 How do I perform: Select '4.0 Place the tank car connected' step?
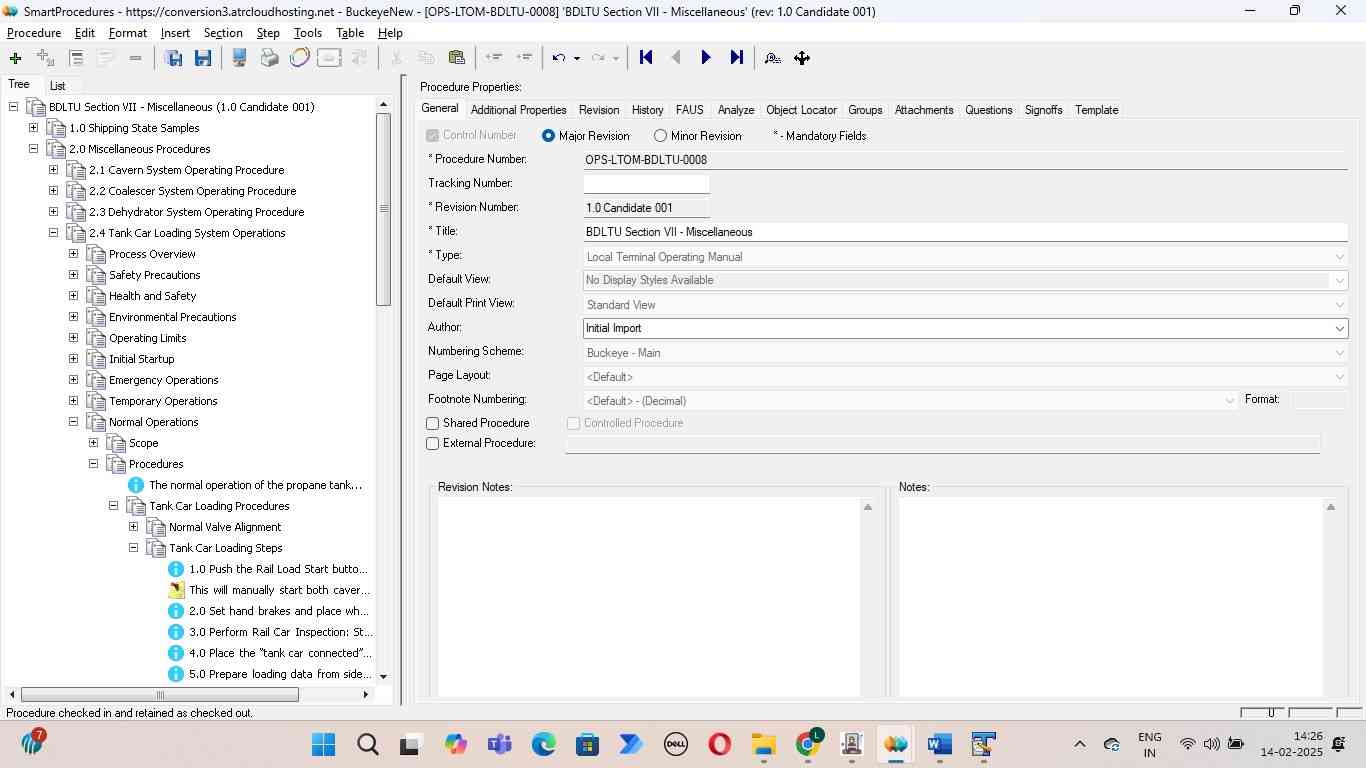pos(279,653)
